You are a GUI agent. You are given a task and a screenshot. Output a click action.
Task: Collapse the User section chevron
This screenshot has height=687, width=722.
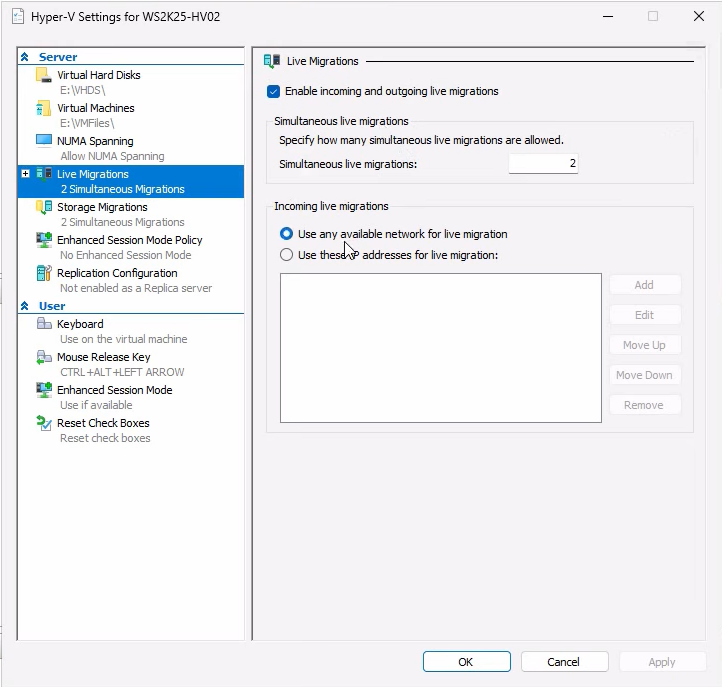(25, 306)
